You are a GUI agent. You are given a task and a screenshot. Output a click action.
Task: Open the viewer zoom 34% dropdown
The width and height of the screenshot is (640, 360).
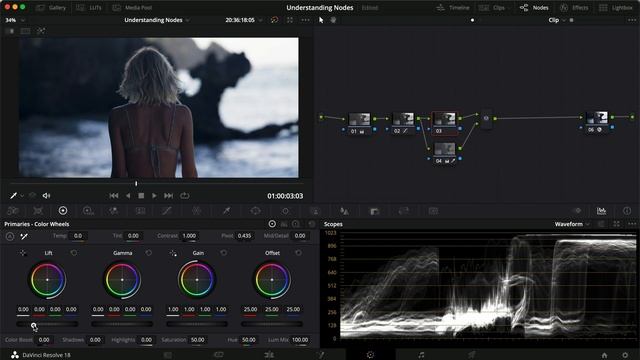pos(15,20)
